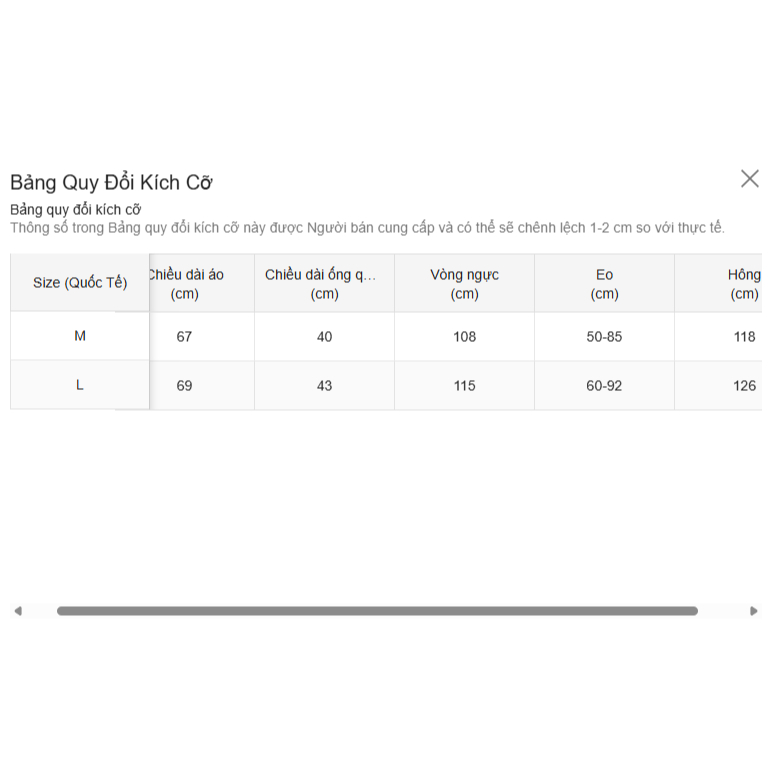The height and width of the screenshot is (784, 784).
Task: Select the M size row label
Action: click(80, 336)
